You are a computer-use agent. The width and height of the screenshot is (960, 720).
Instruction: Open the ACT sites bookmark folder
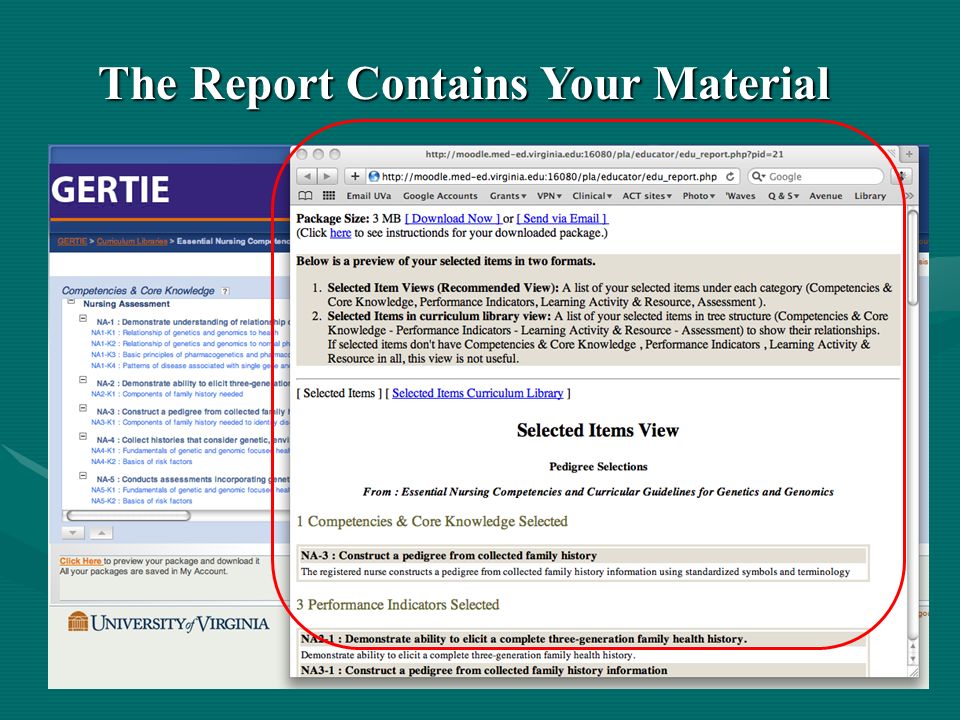(x=647, y=196)
